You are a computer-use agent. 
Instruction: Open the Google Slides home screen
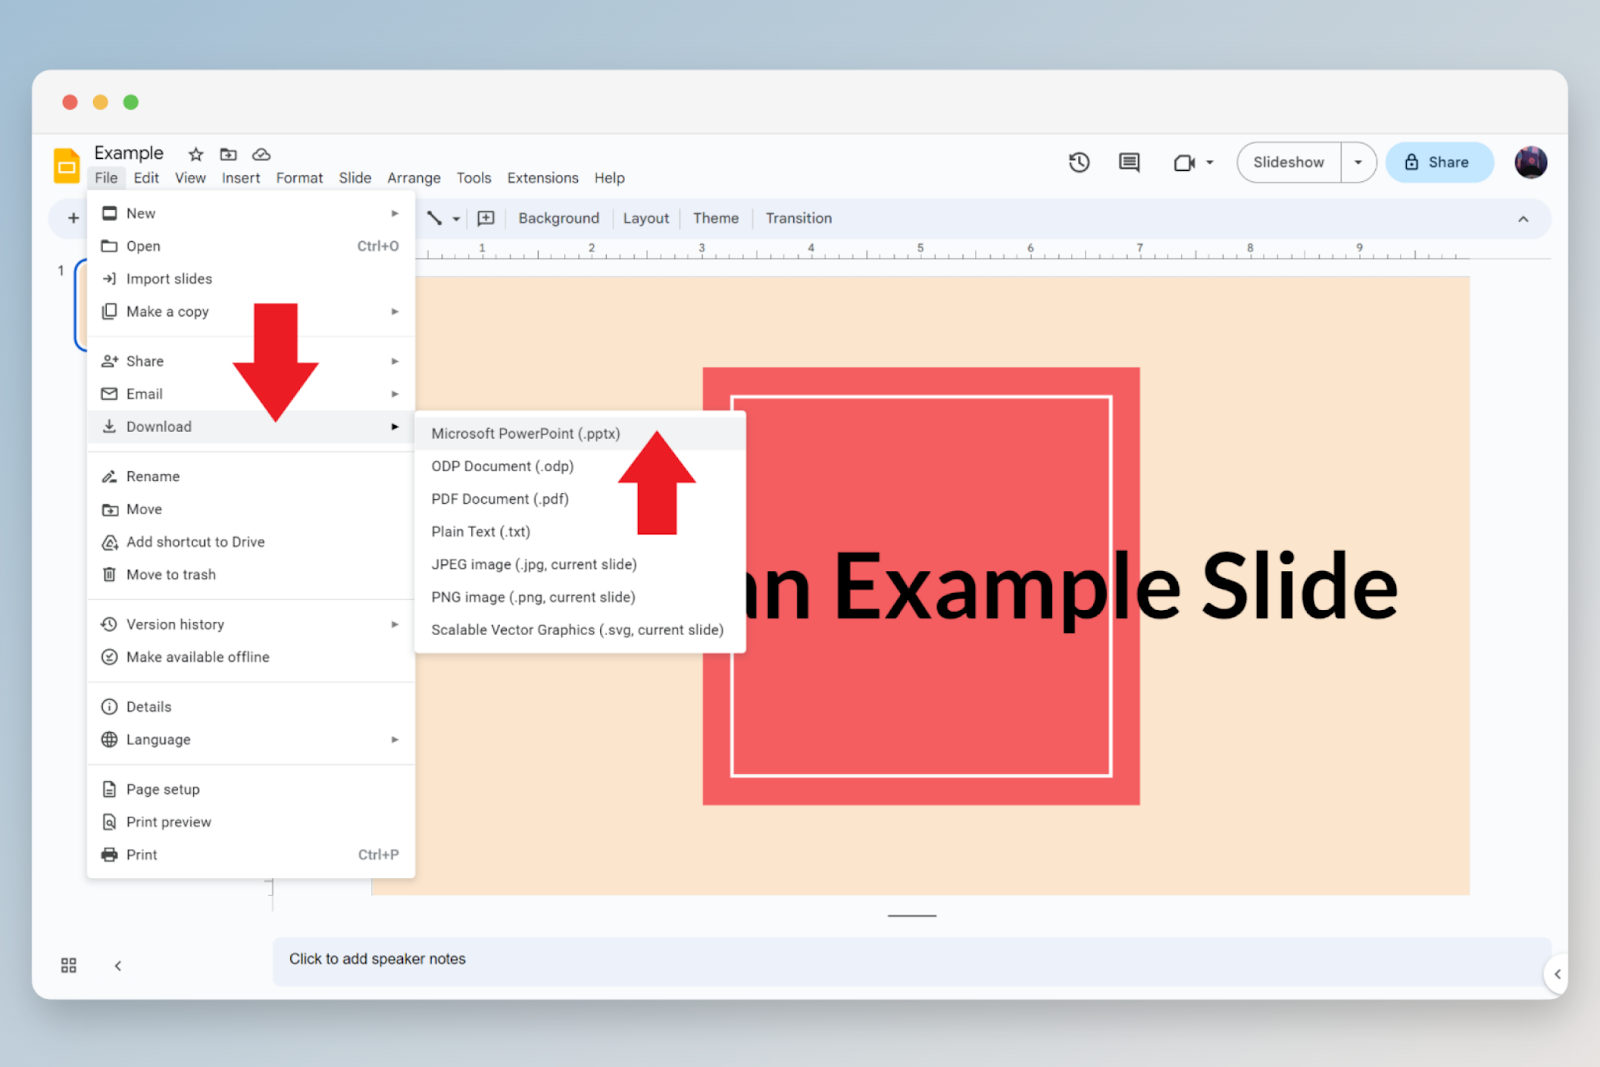(66, 165)
